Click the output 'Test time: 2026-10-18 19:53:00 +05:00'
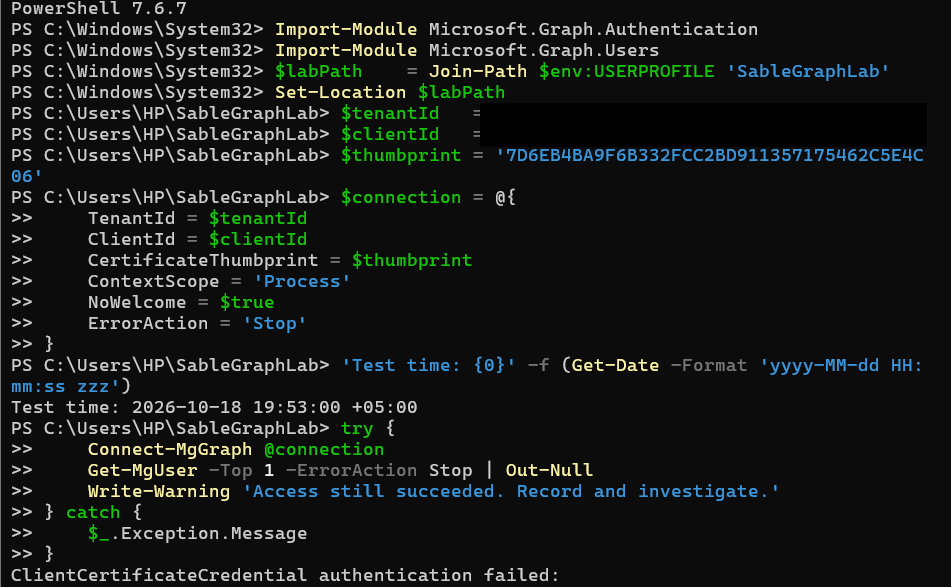 pos(214,407)
